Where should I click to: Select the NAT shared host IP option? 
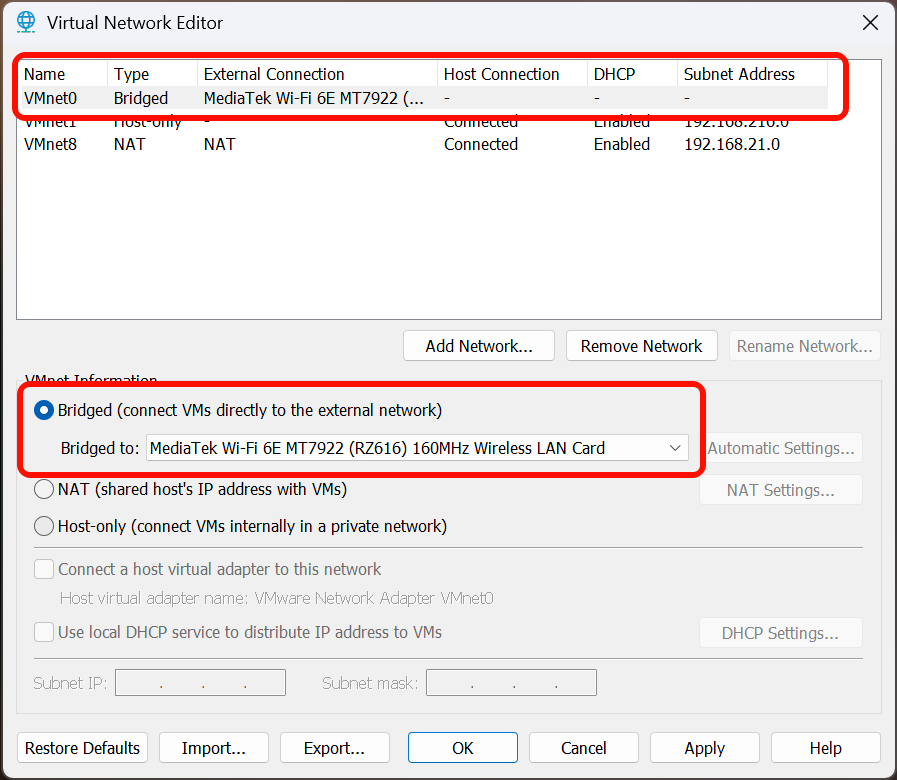coord(44,489)
